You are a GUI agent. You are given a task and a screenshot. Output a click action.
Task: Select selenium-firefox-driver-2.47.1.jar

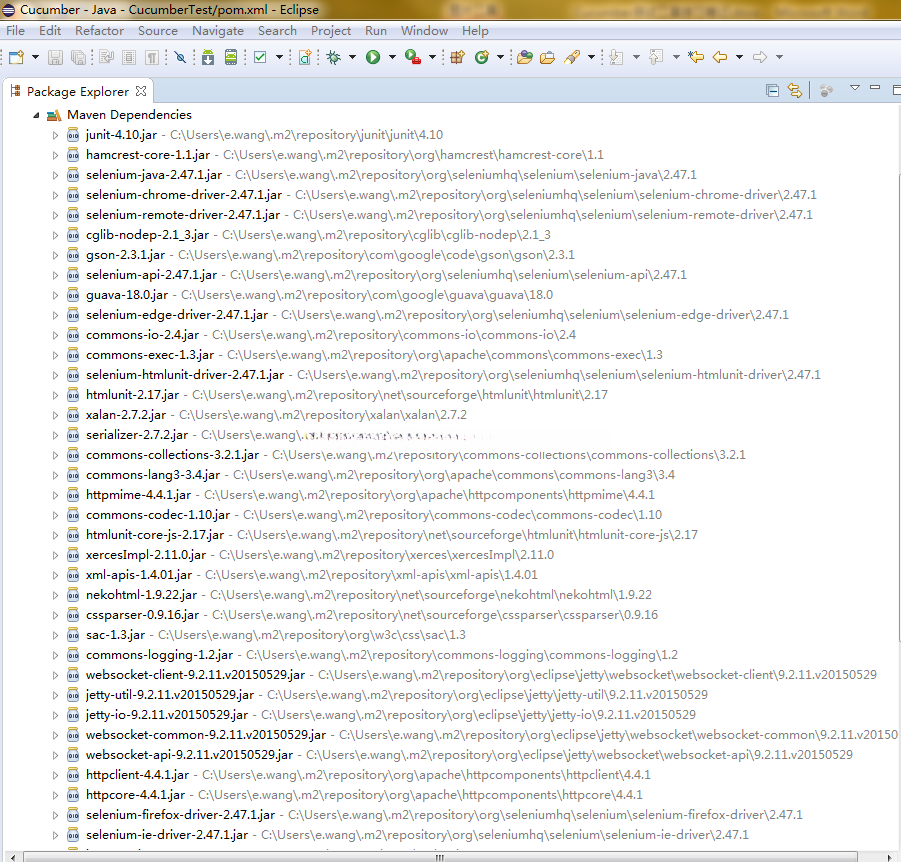click(180, 815)
